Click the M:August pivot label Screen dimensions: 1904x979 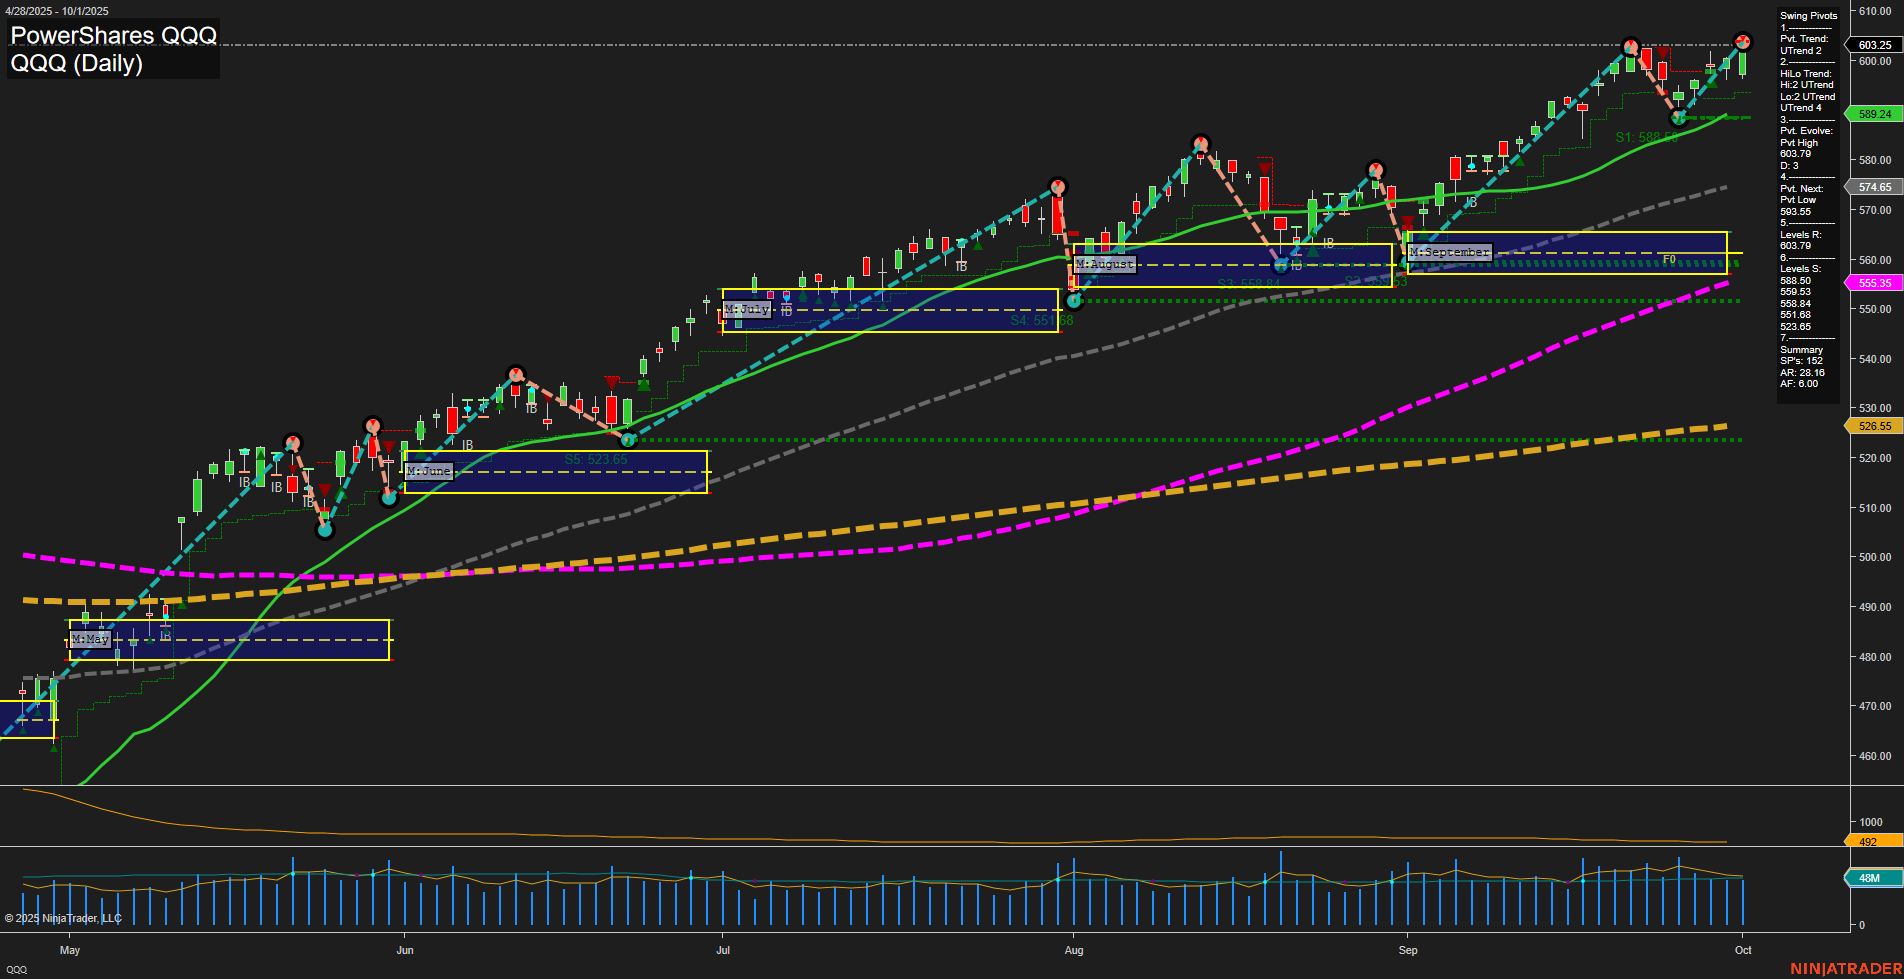1104,264
